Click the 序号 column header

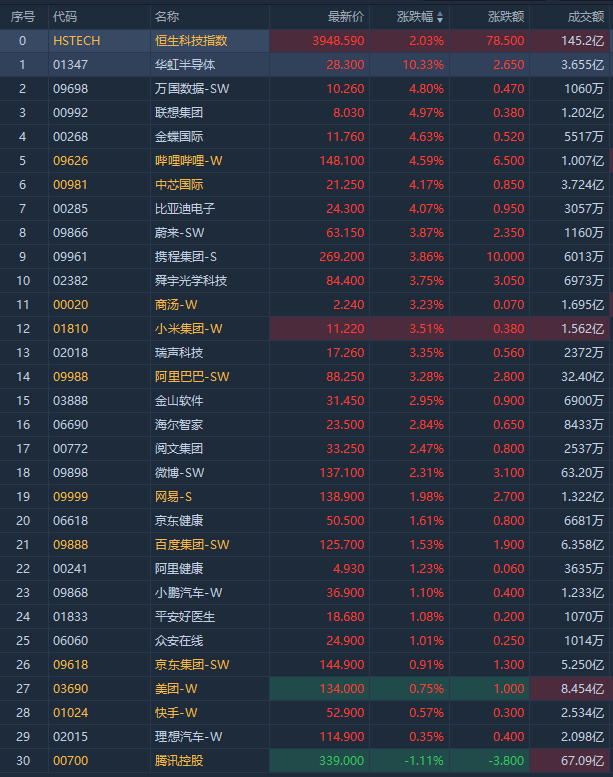22,17
